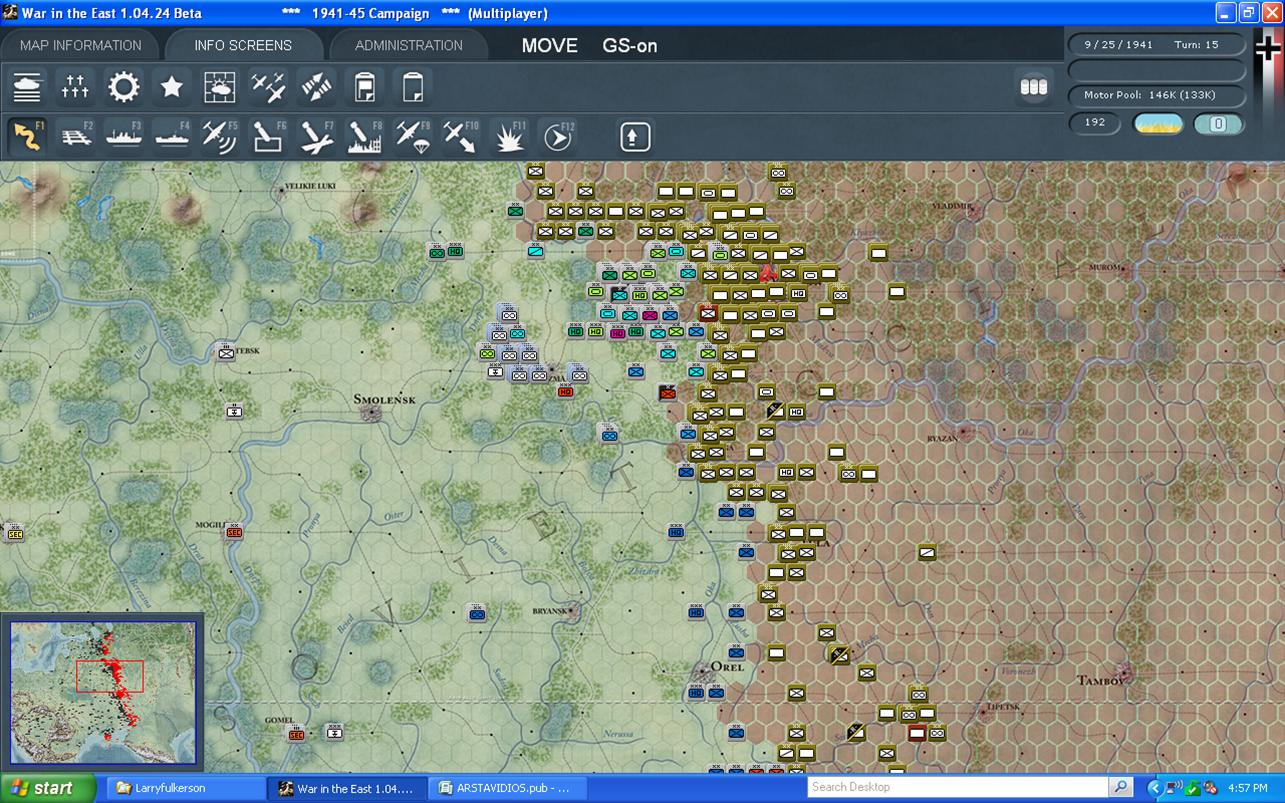Open the report clipboard with flag icon
Screen dimensions: 1285x803
[x=365, y=87]
